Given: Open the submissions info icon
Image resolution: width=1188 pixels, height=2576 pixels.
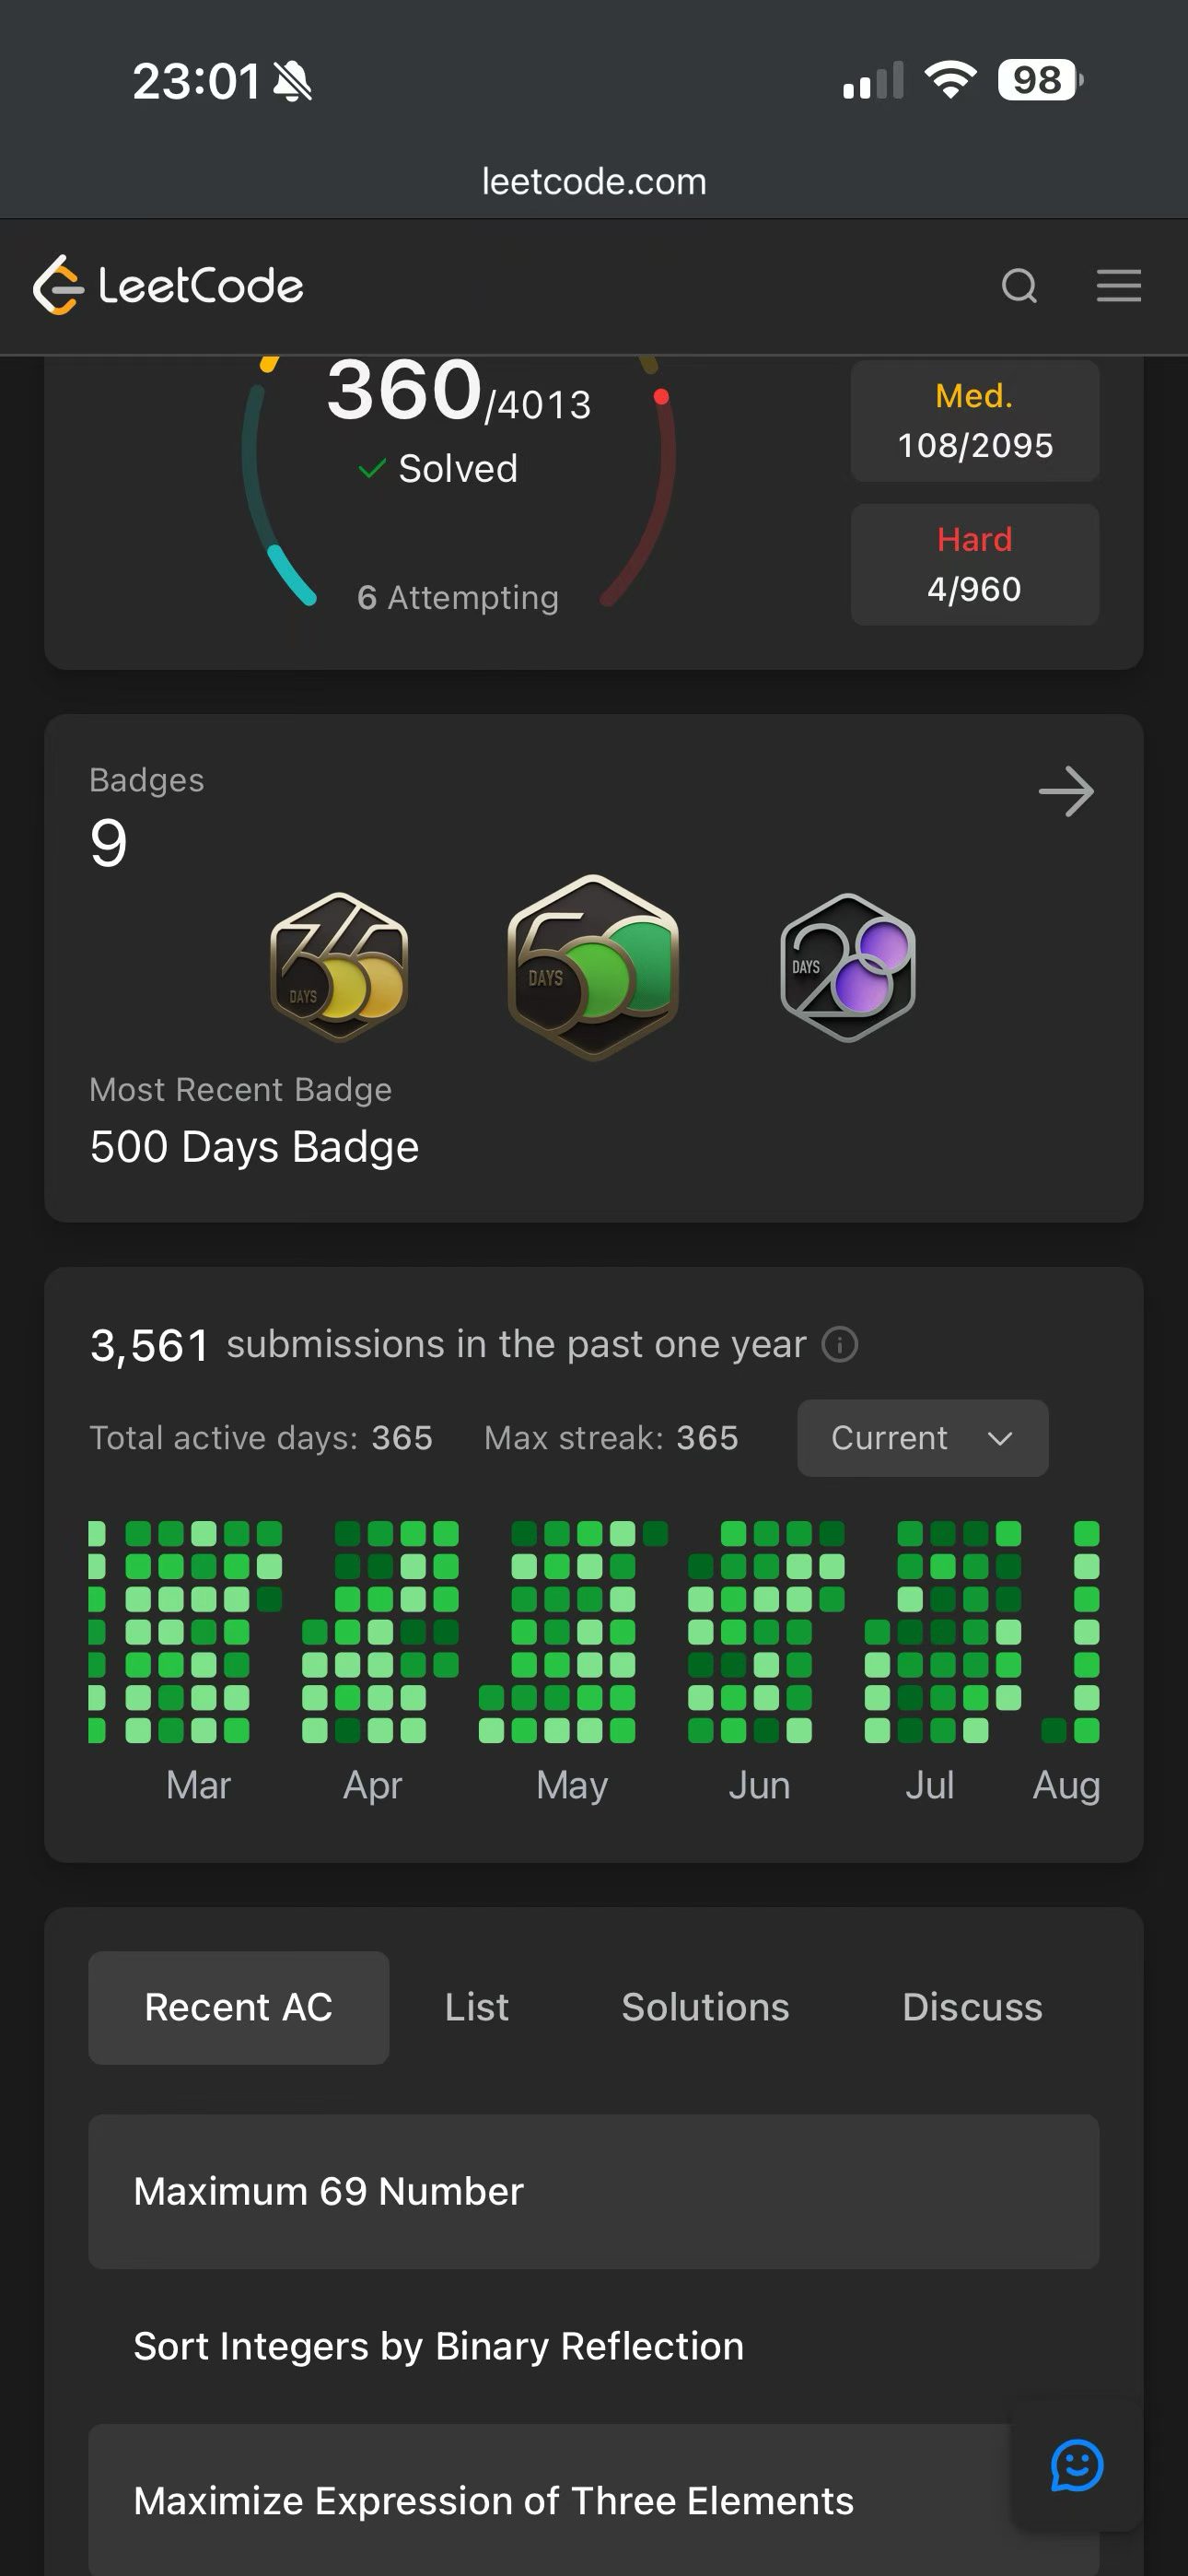Looking at the screenshot, I should tap(839, 1345).
